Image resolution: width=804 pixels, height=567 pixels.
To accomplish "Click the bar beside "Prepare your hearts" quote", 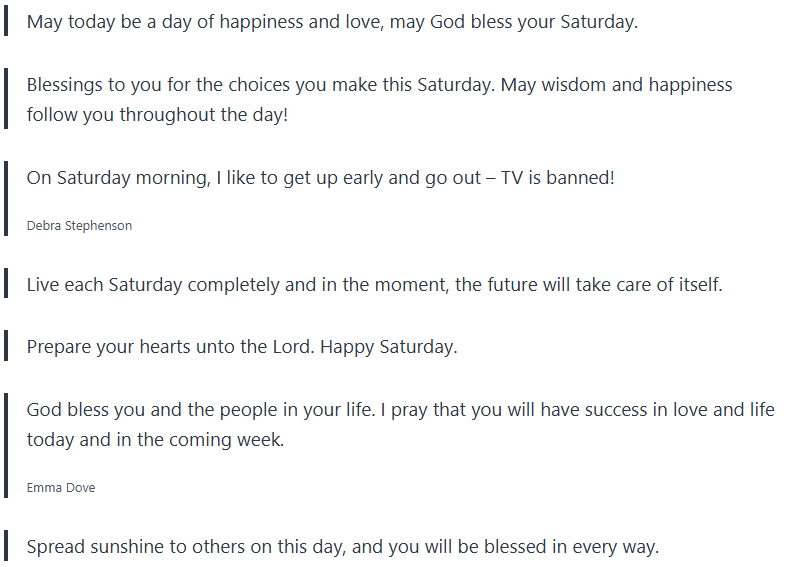I will point(7,348).
